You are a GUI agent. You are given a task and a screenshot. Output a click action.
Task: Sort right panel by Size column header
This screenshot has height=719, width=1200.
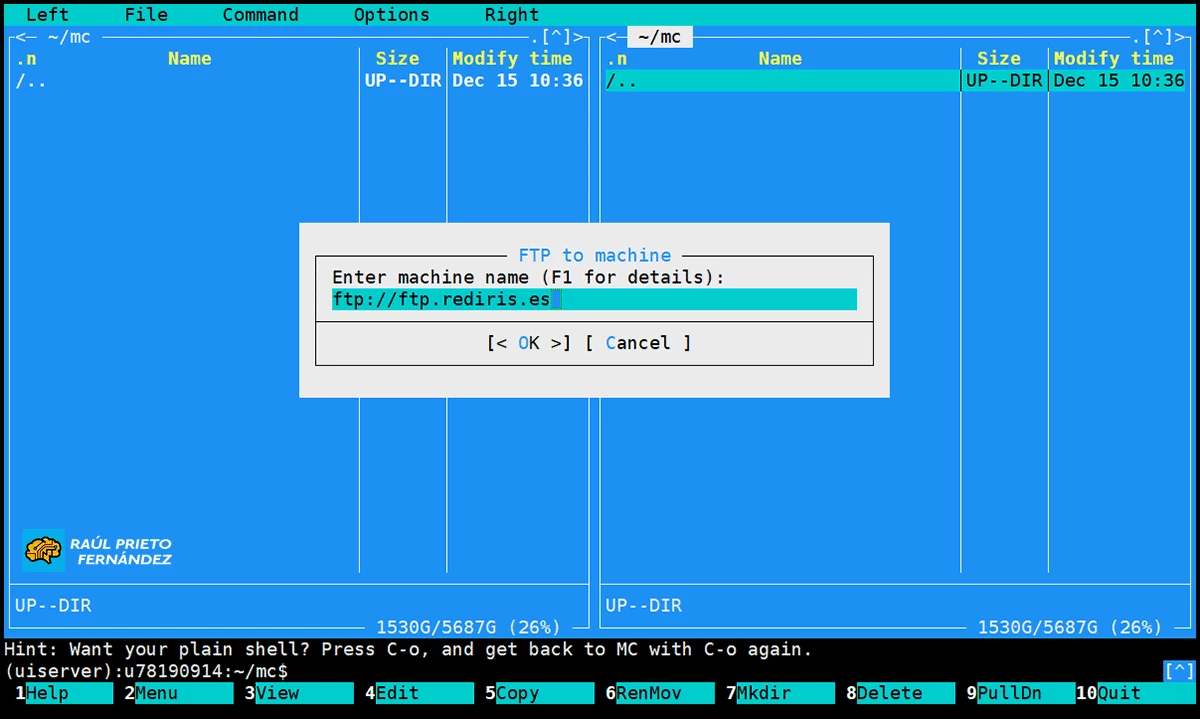click(x=998, y=59)
